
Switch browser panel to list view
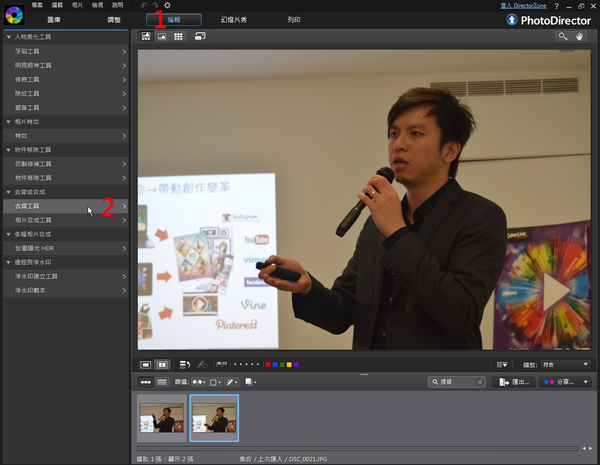(161, 382)
